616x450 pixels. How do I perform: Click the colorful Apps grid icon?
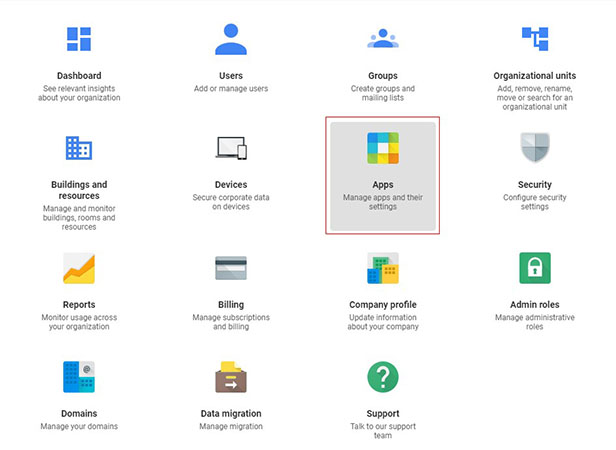[383, 148]
